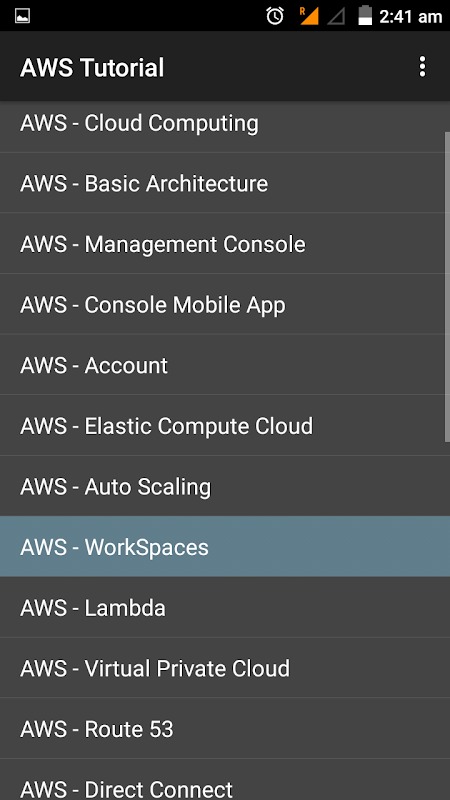Choose AWS - Auto Scaling from list
450x800 pixels.
pos(225,486)
